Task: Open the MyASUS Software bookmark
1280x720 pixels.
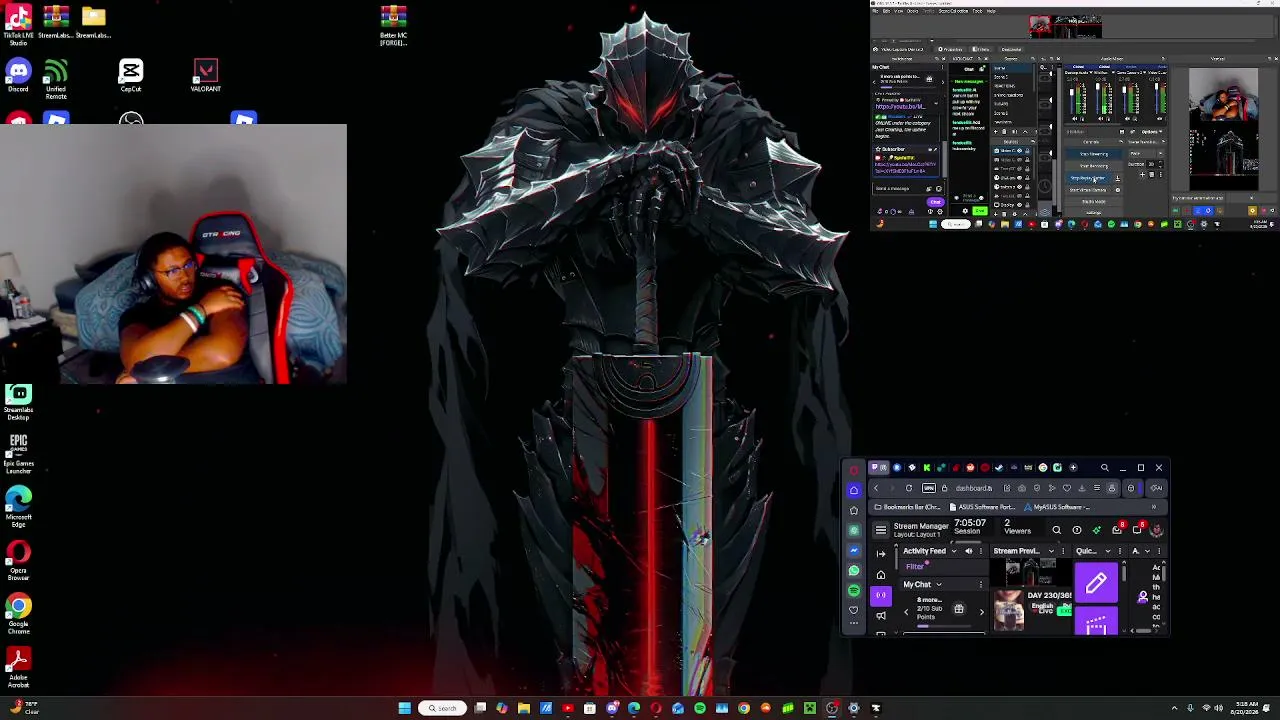Action: click(1058, 507)
